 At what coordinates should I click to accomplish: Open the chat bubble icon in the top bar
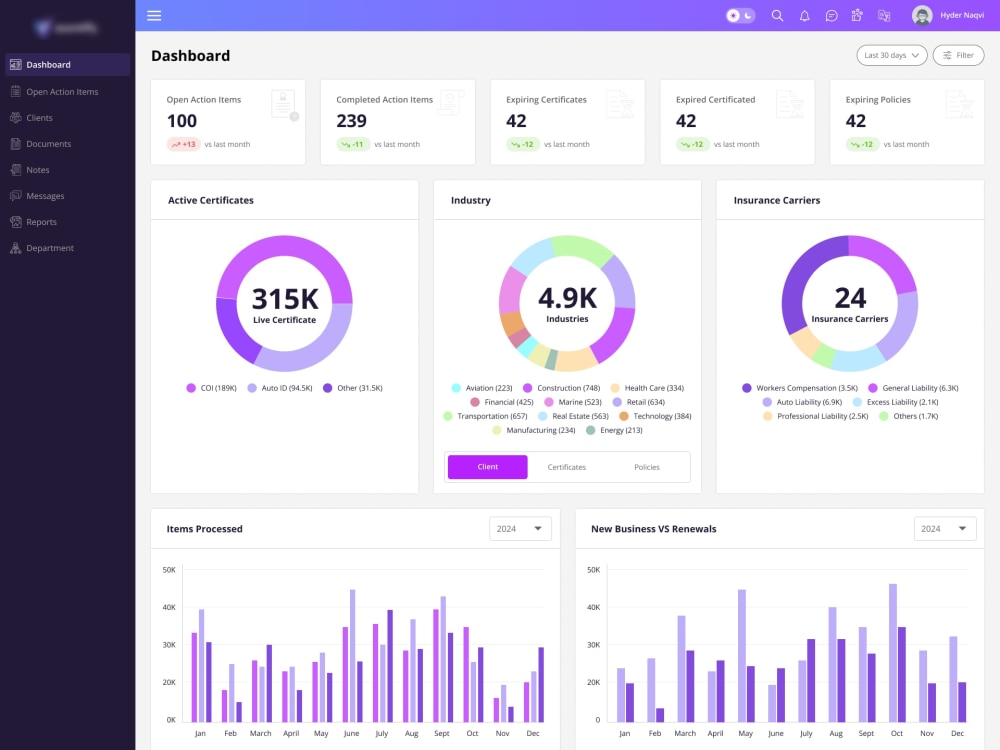831,16
